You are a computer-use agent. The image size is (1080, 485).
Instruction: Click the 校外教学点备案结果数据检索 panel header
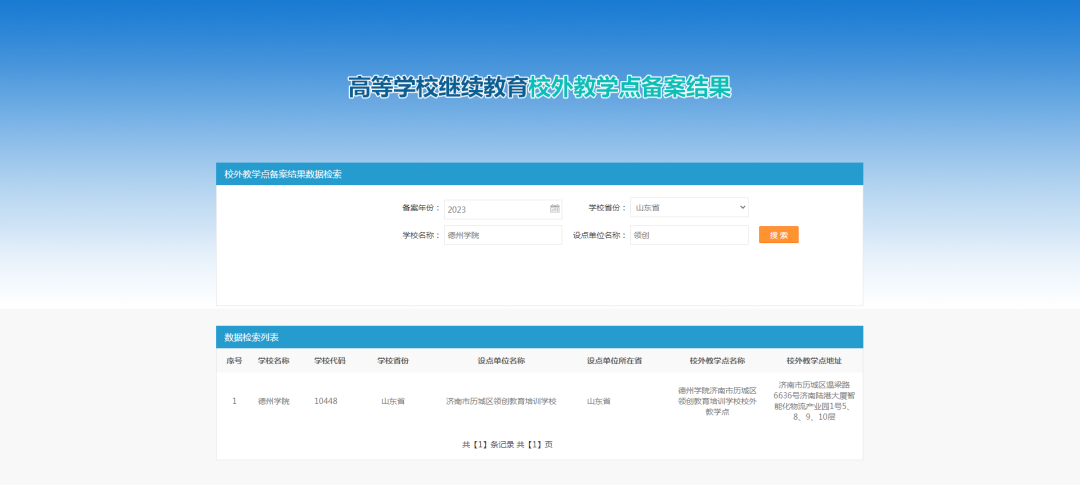[539, 174]
